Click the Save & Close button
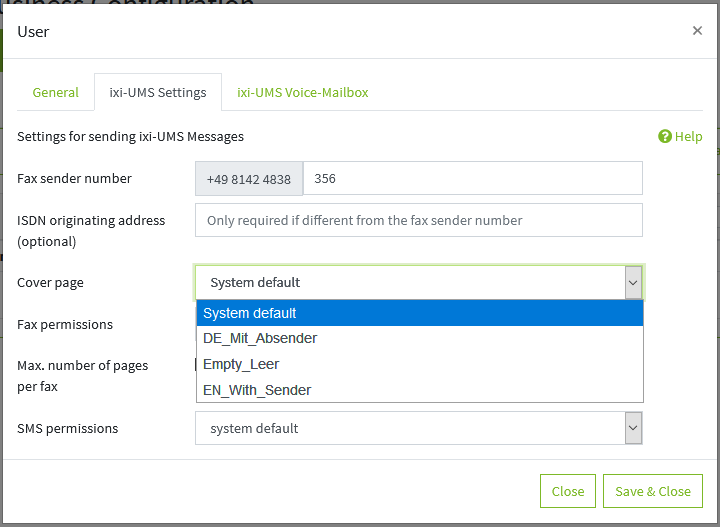 point(653,491)
